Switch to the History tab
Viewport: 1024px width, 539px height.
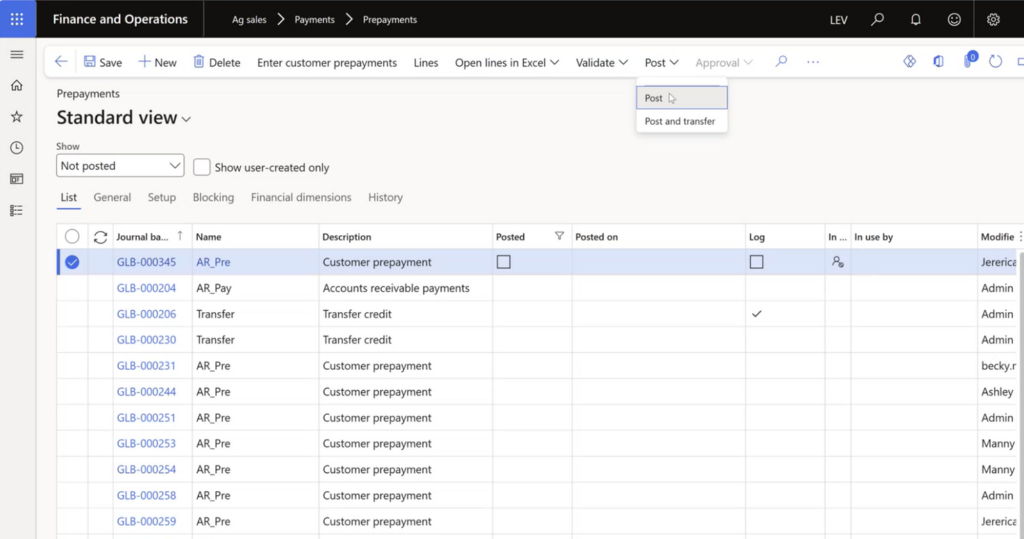(x=385, y=197)
